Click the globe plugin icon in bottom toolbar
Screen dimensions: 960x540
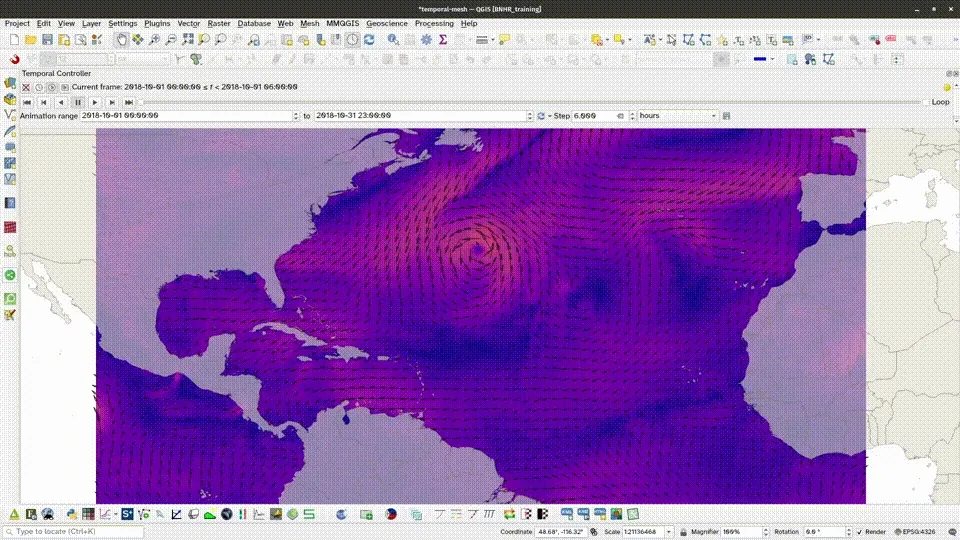click(x=227, y=514)
